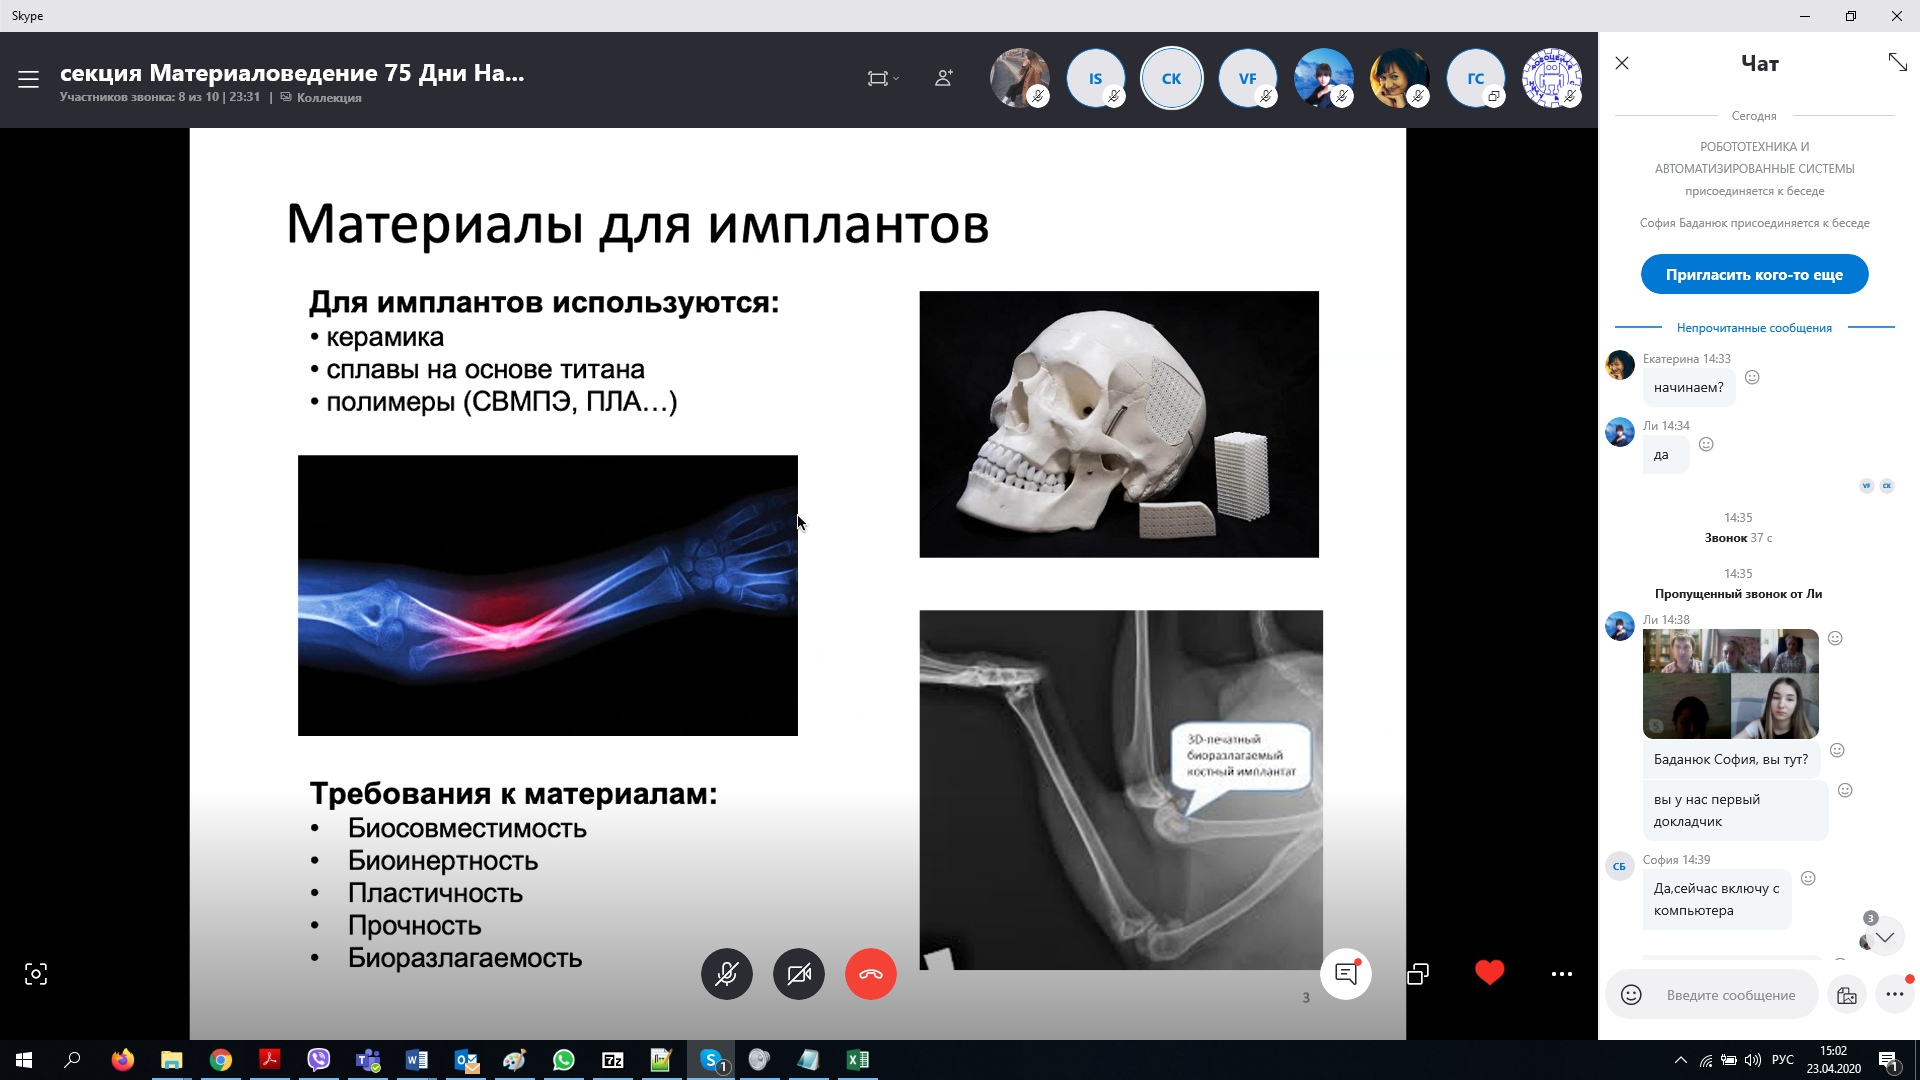End the call with red hang-up button
The image size is (1920, 1080).
coord(871,974)
